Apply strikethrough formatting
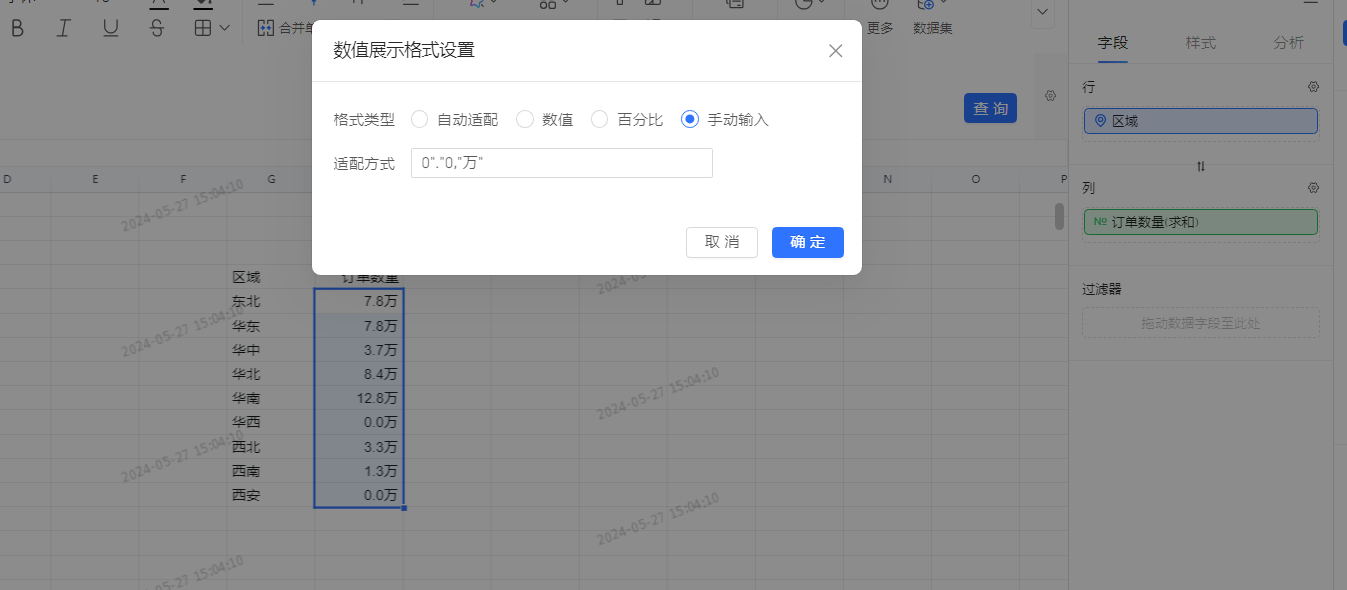 (156, 28)
